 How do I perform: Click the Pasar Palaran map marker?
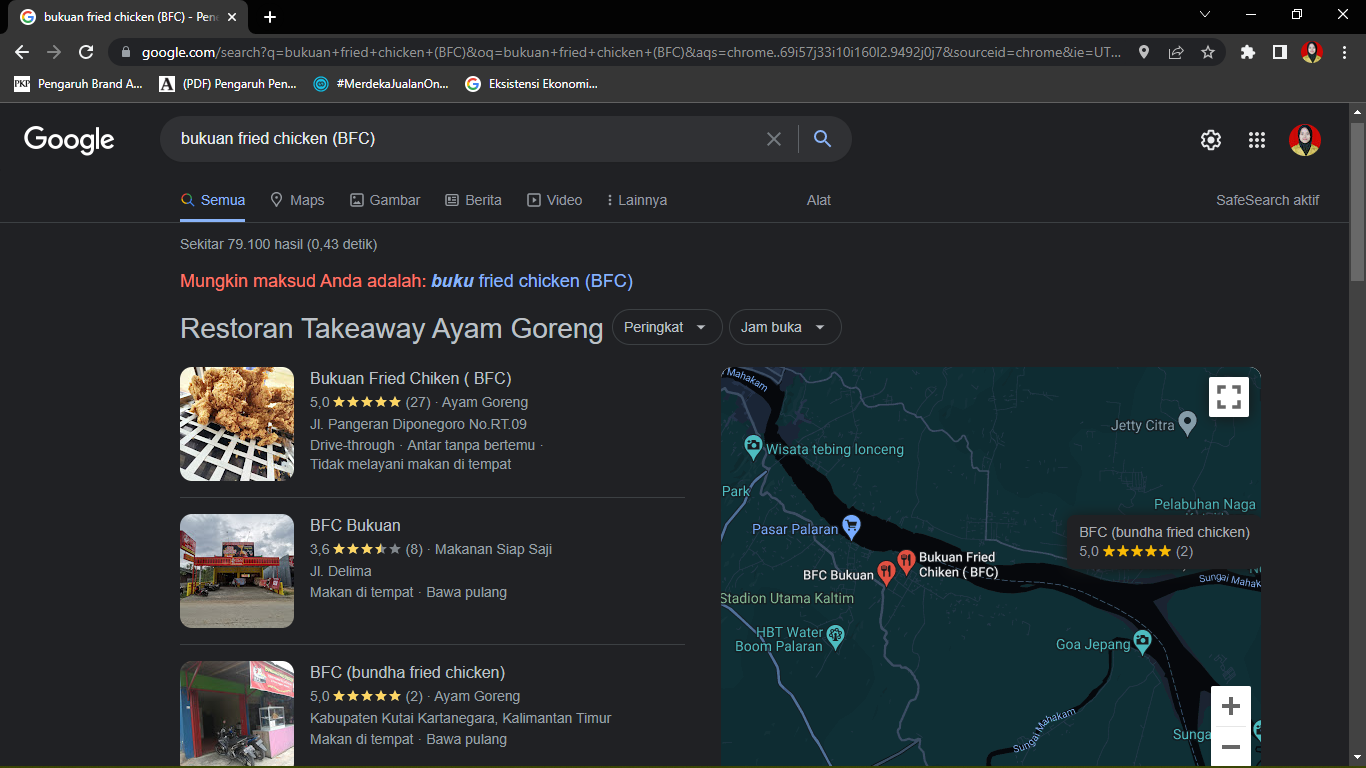coord(851,525)
